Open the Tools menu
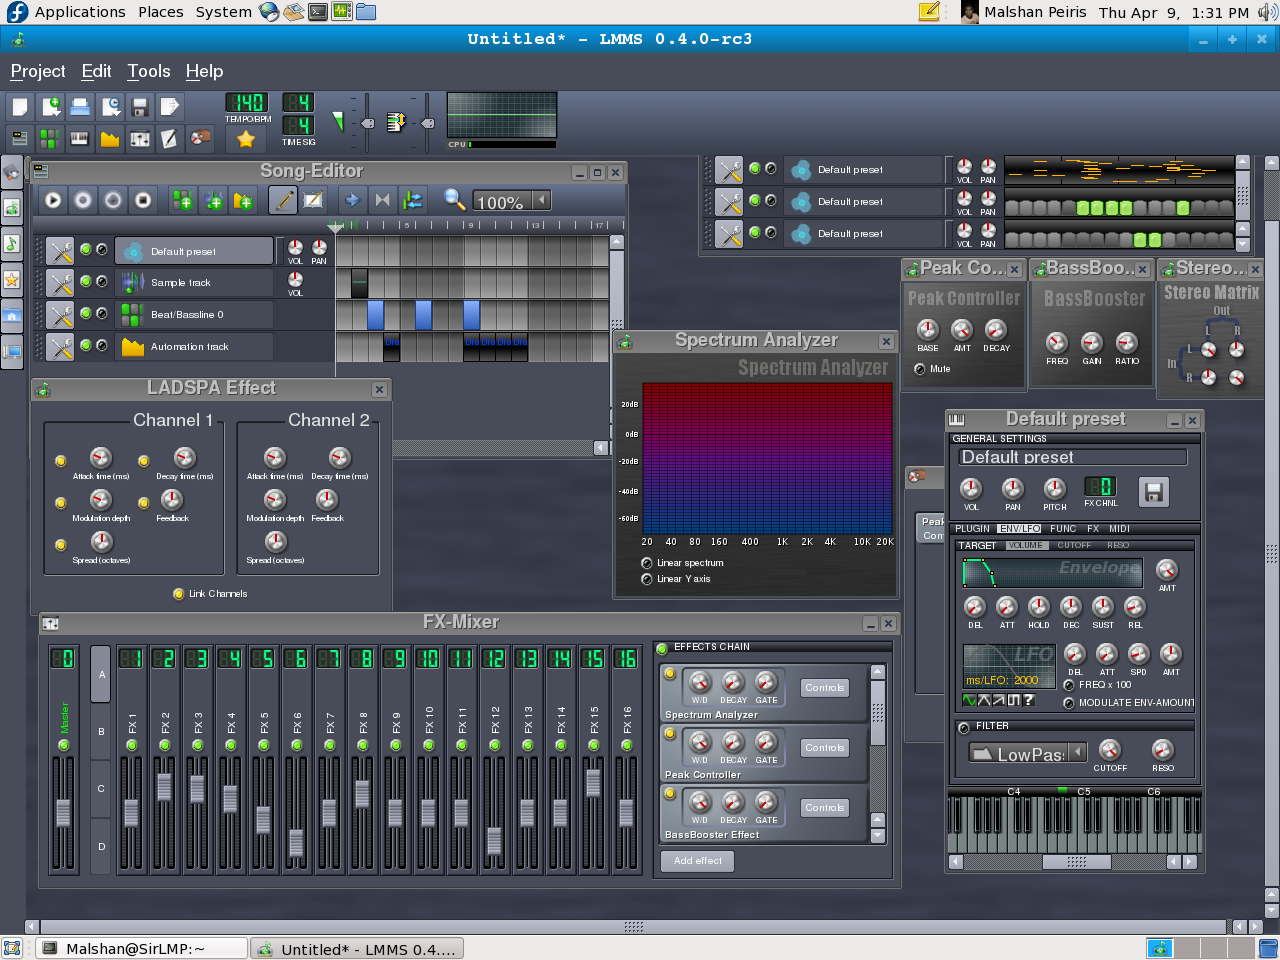1280x960 pixels. (149, 71)
